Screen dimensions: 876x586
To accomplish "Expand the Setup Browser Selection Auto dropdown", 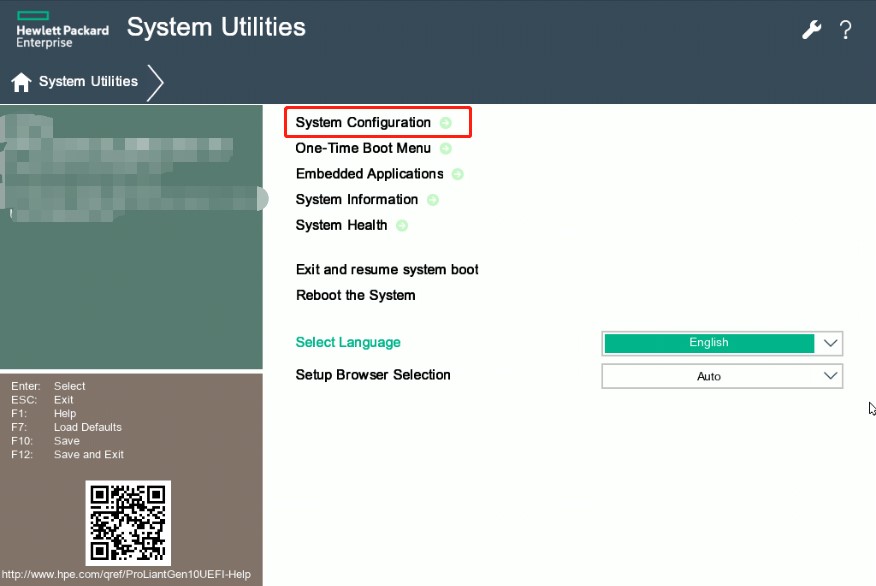I will coord(722,376).
